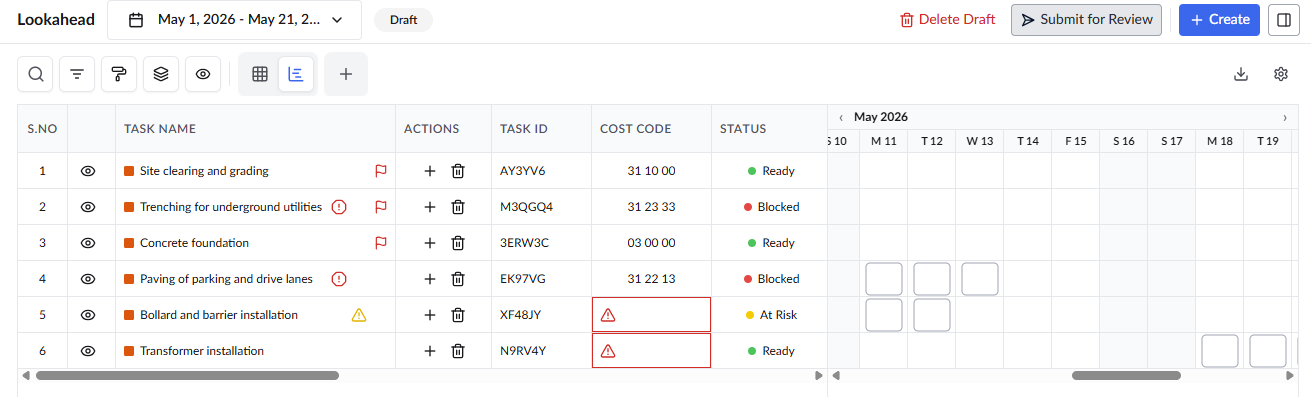The width and height of the screenshot is (1311, 397).
Task: Delete the Bollard and barrier installation task
Action: (x=458, y=315)
